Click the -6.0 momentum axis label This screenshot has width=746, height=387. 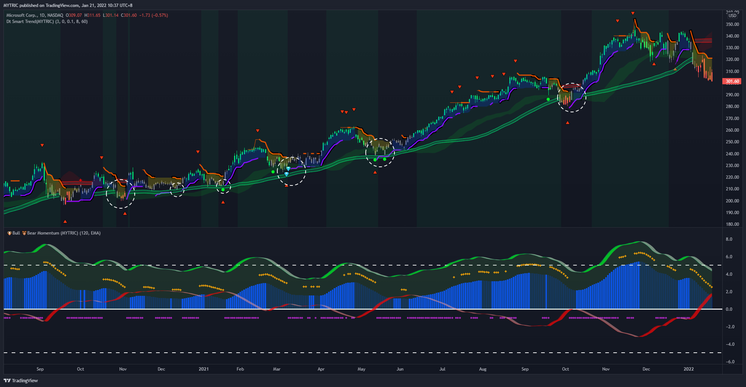(729, 362)
